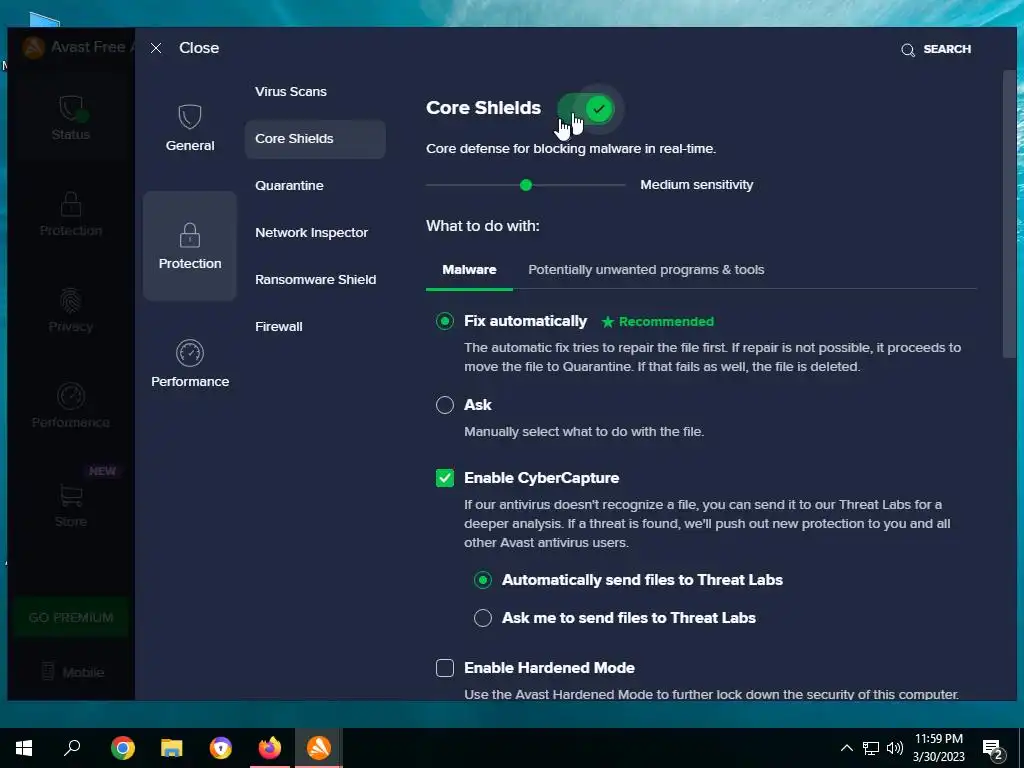Image resolution: width=1024 pixels, height=768 pixels.
Task: Click the Medium sensitivity label
Action: [x=696, y=185]
